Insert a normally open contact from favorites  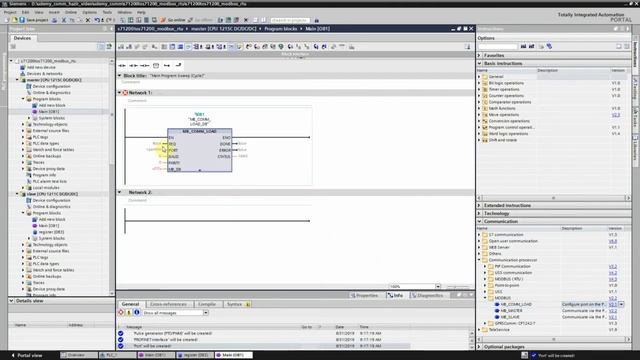click(x=122, y=65)
